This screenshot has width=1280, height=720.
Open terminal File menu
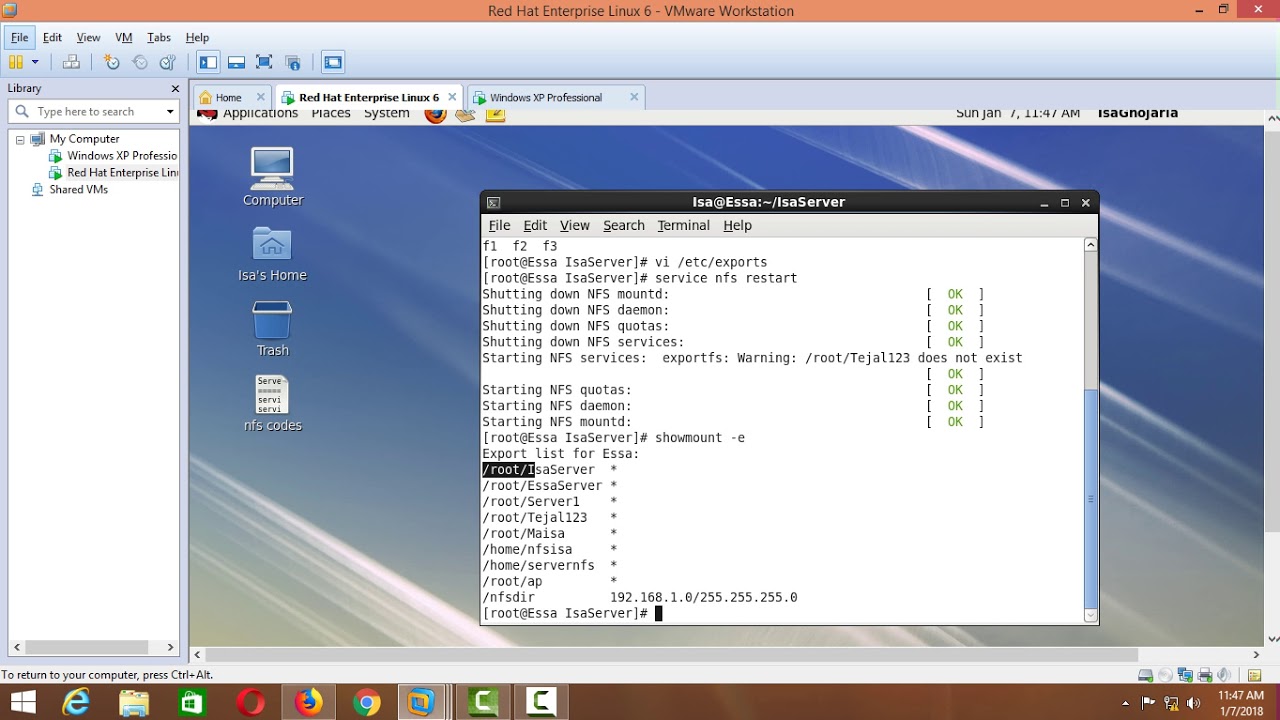click(x=499, y=225)
